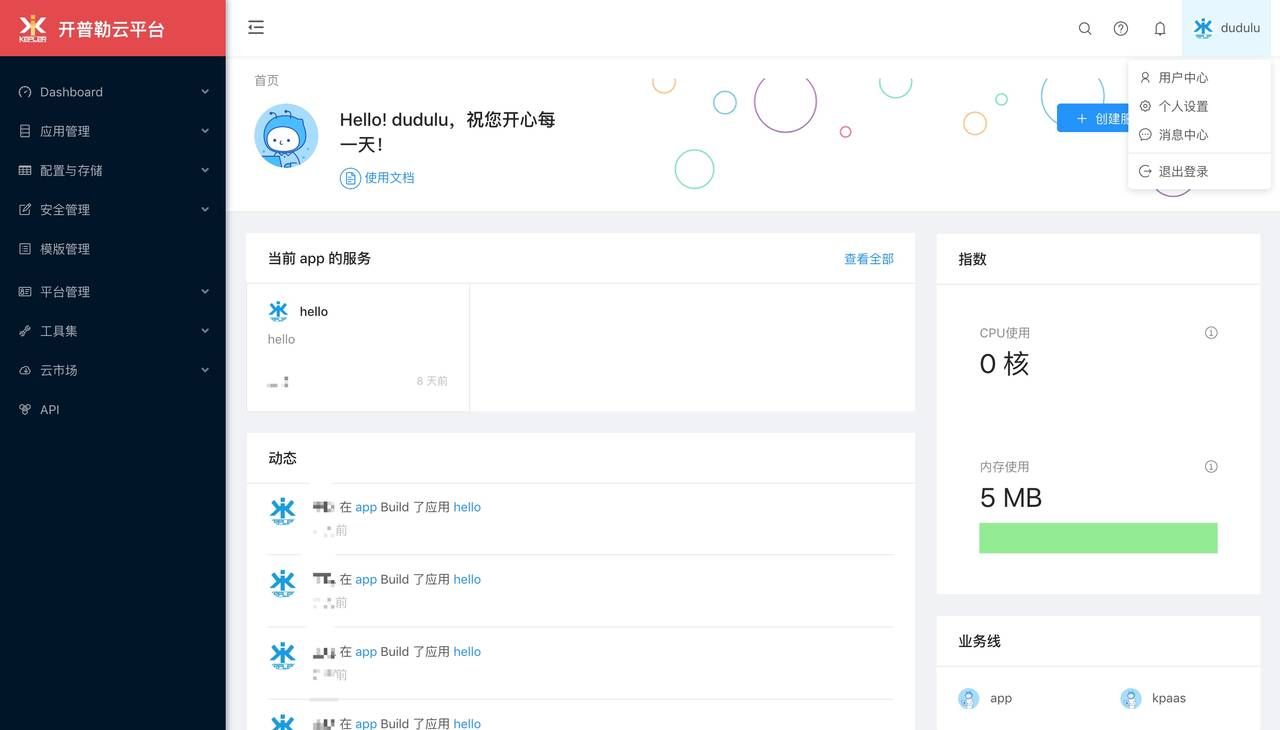Open the hello link in second activity entry
The image size is (1280, 730).
(467, 579)
